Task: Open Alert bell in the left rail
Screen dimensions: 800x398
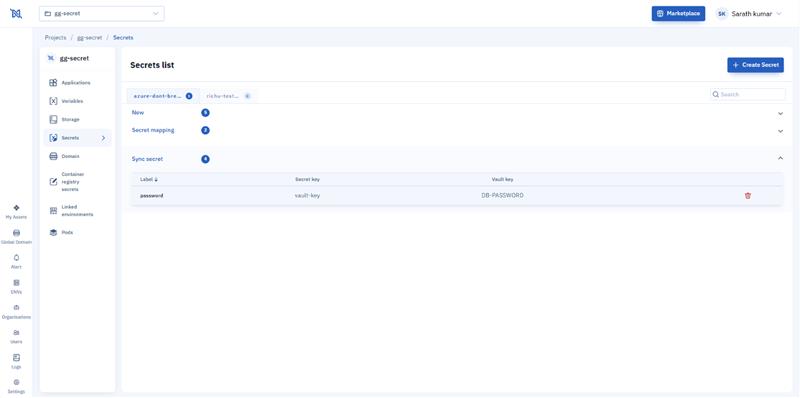Action: (x=16, y=261)
